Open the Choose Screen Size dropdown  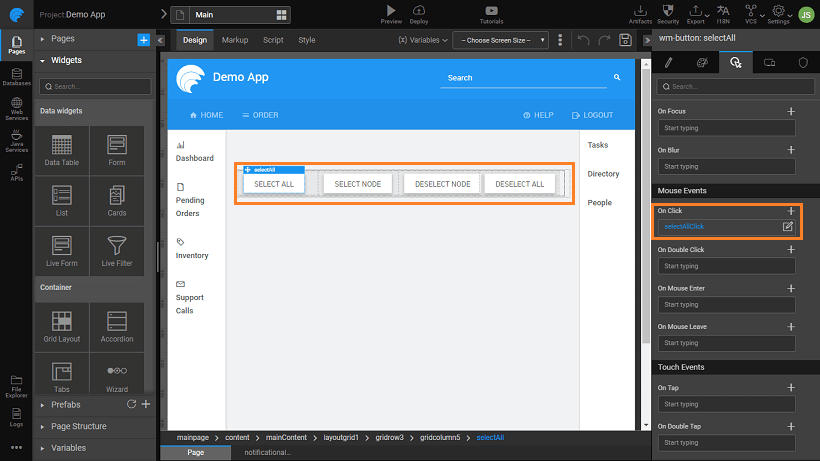click(500, 40)
